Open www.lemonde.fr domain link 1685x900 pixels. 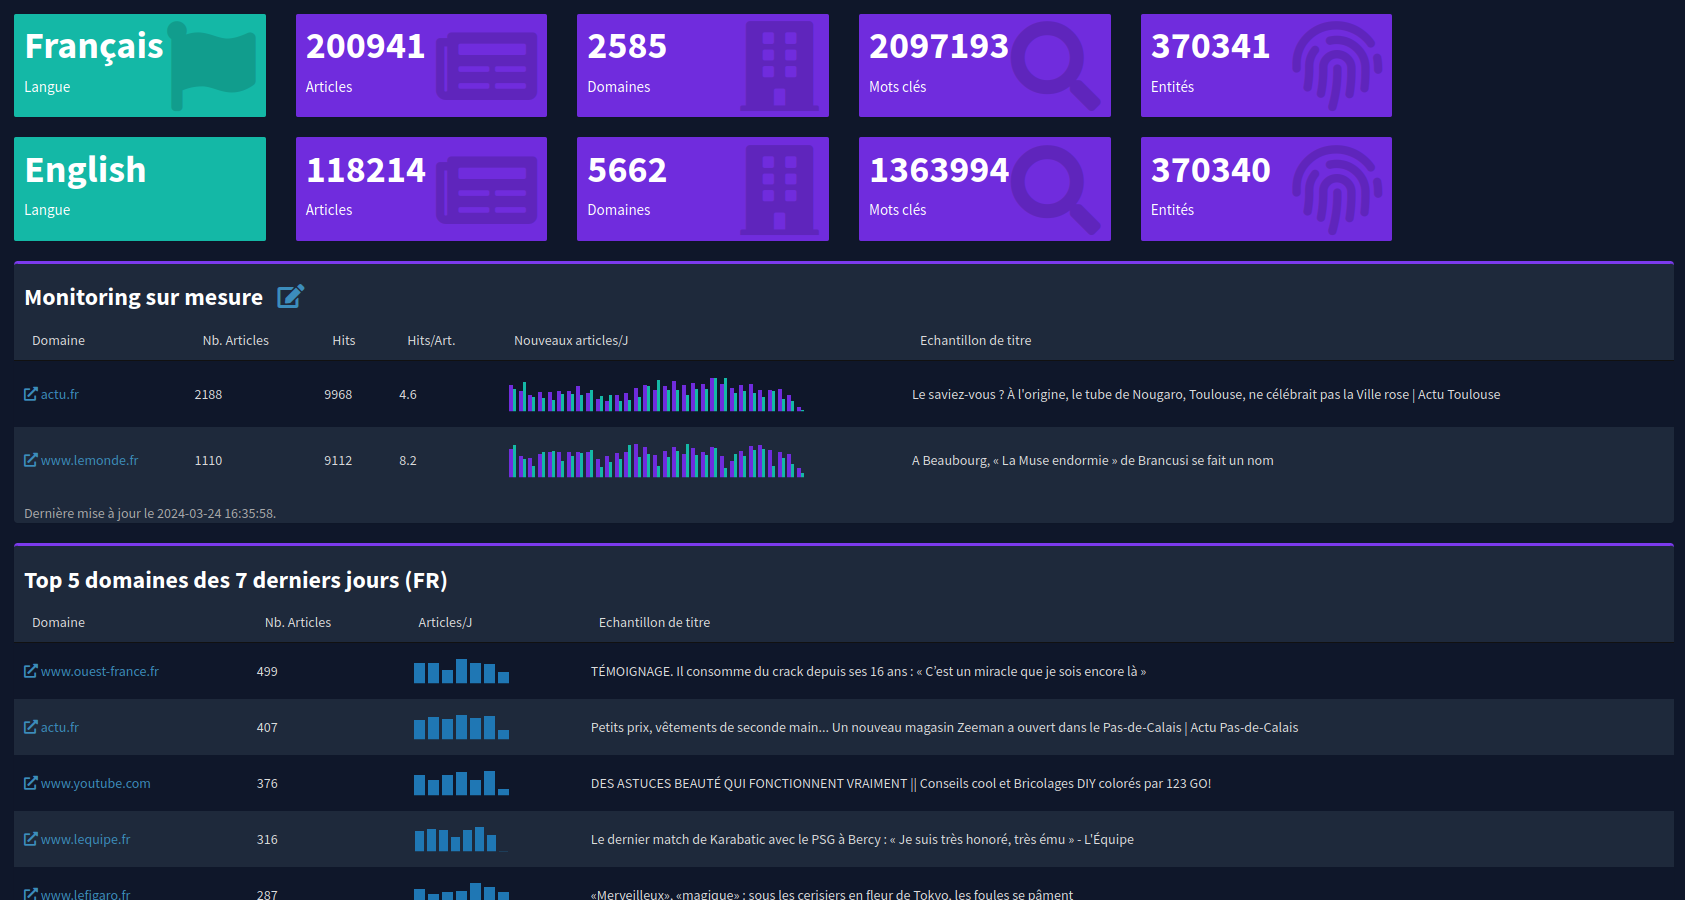click(89, 460)
